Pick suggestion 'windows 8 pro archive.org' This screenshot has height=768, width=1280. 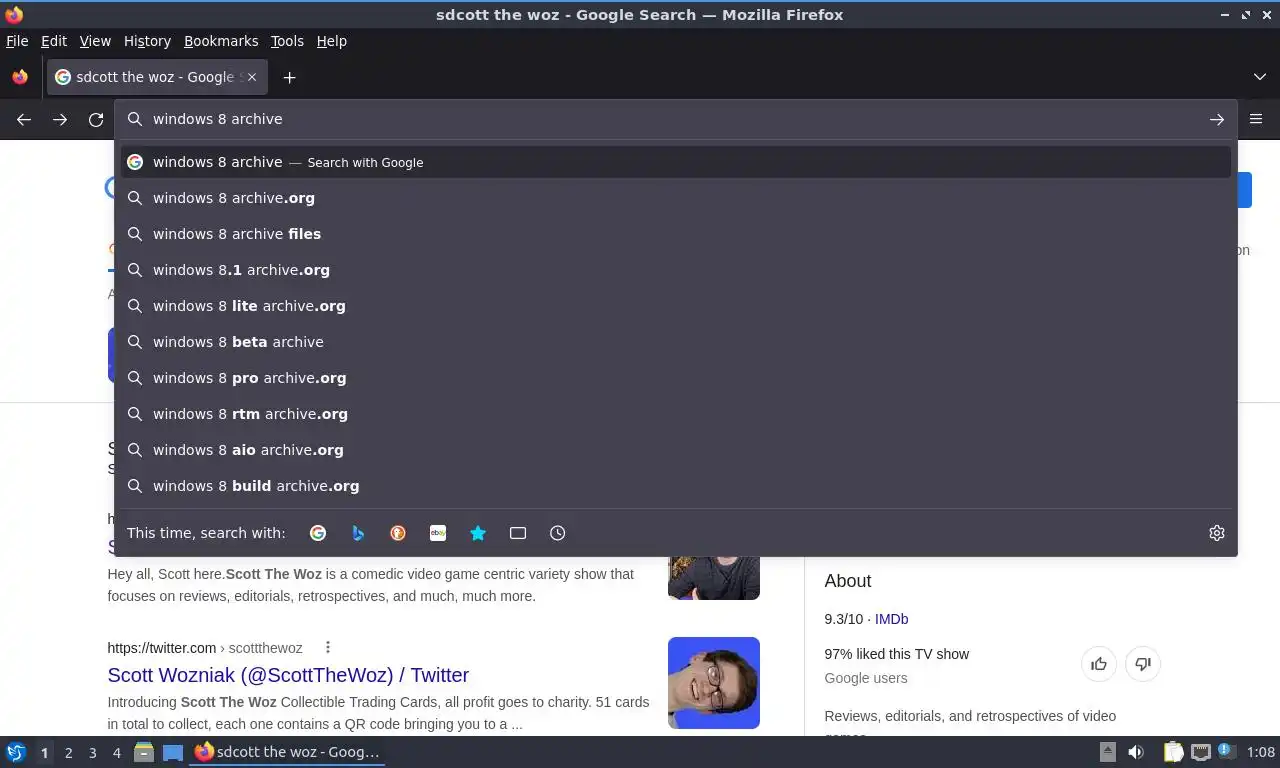[x=676, y=378]
